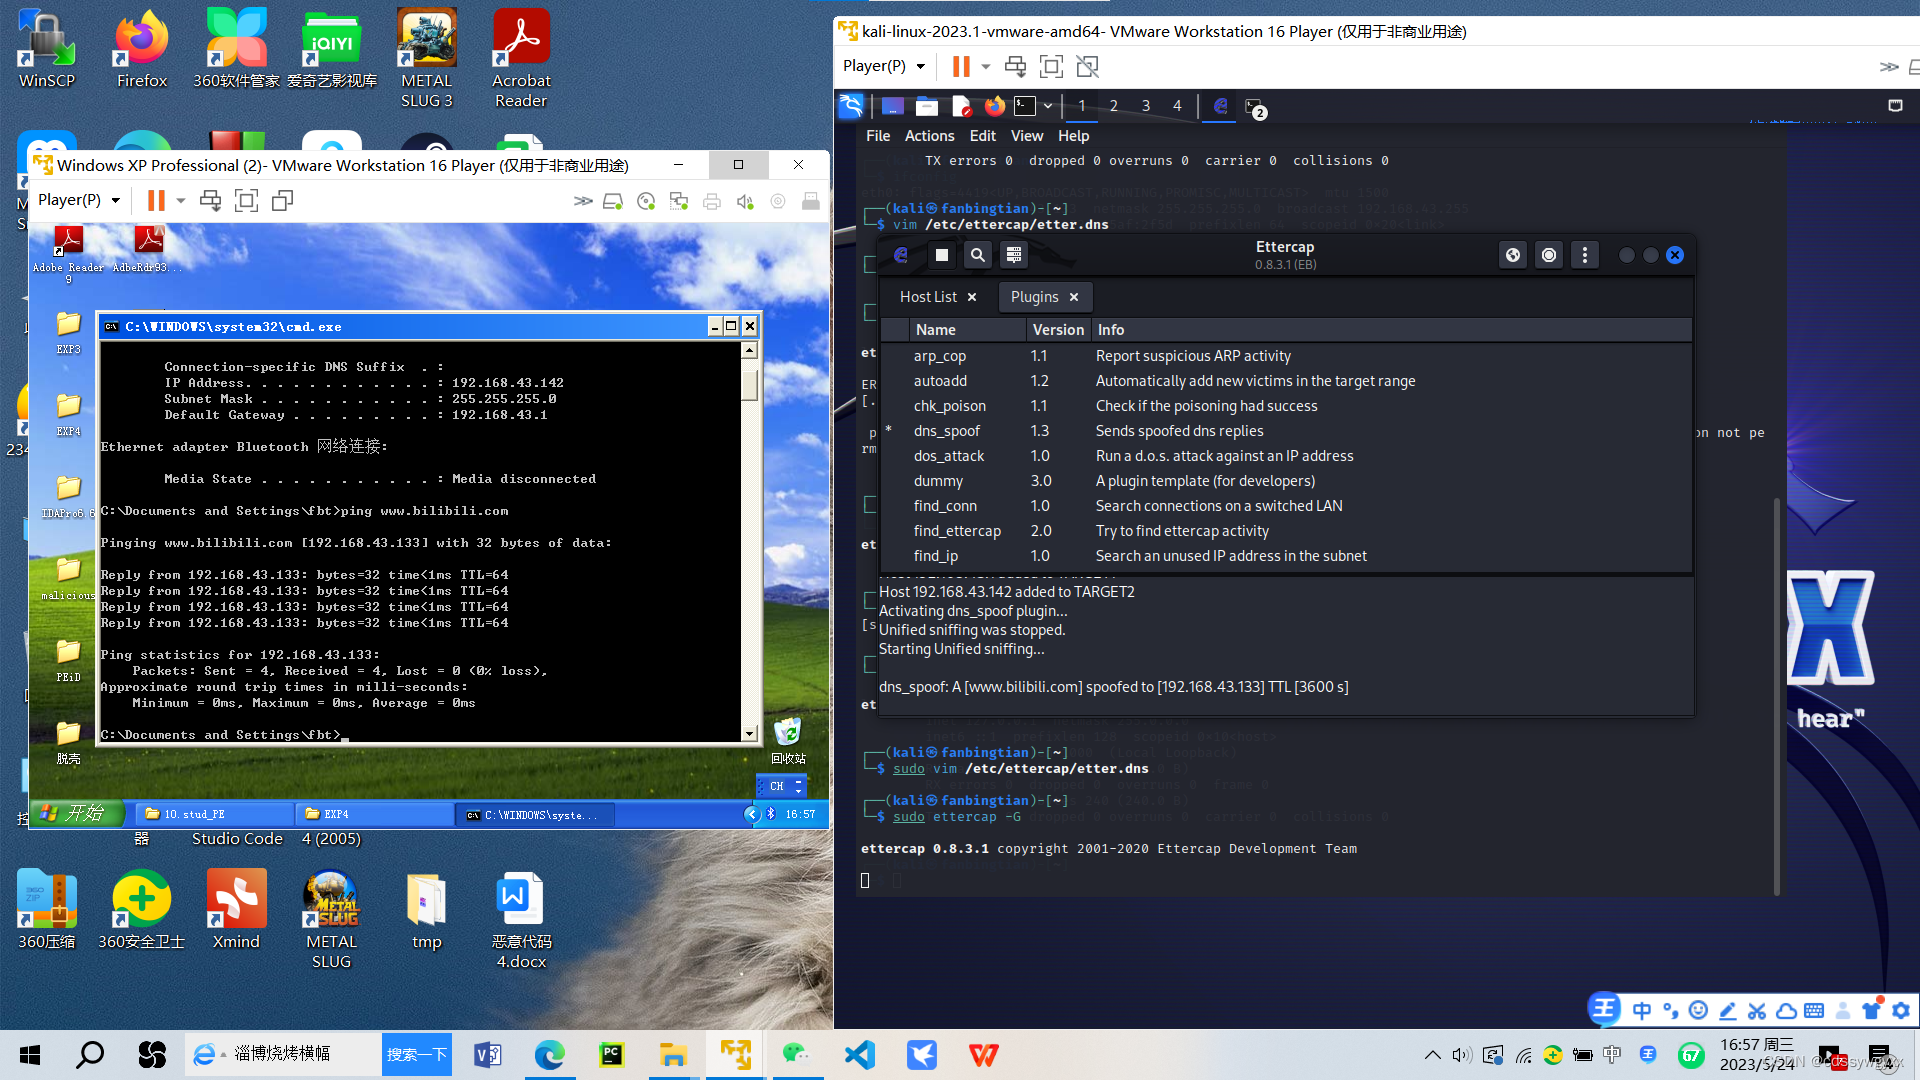Open the text editor icon in Kali panel

(961, 106)
